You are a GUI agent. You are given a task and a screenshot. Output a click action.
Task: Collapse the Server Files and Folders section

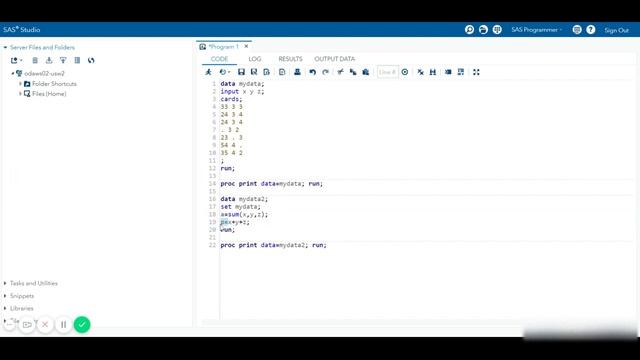click(x=5, y=47)
